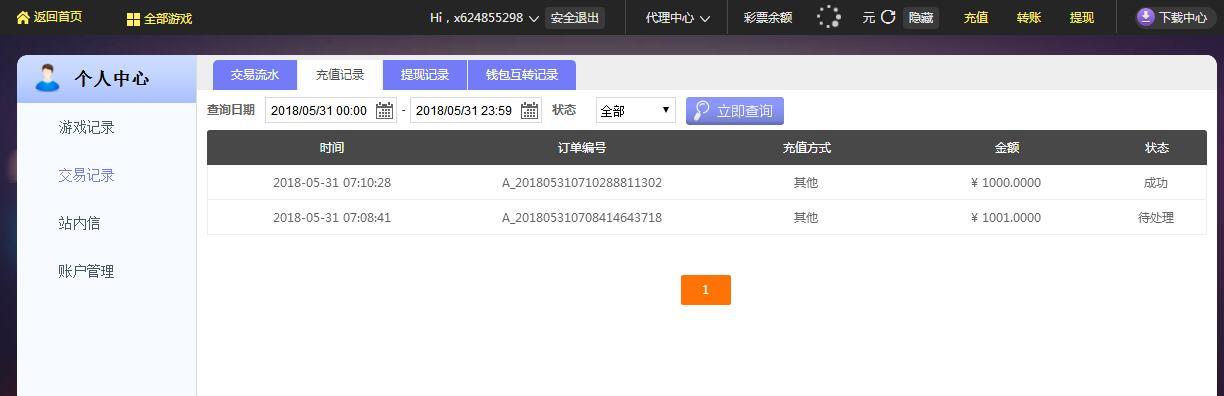The height and width of the screenshot is (396, 1224).
Task: Switch to the 交易流水 tab
Action: pyautogui.click(x=255, y=75)
